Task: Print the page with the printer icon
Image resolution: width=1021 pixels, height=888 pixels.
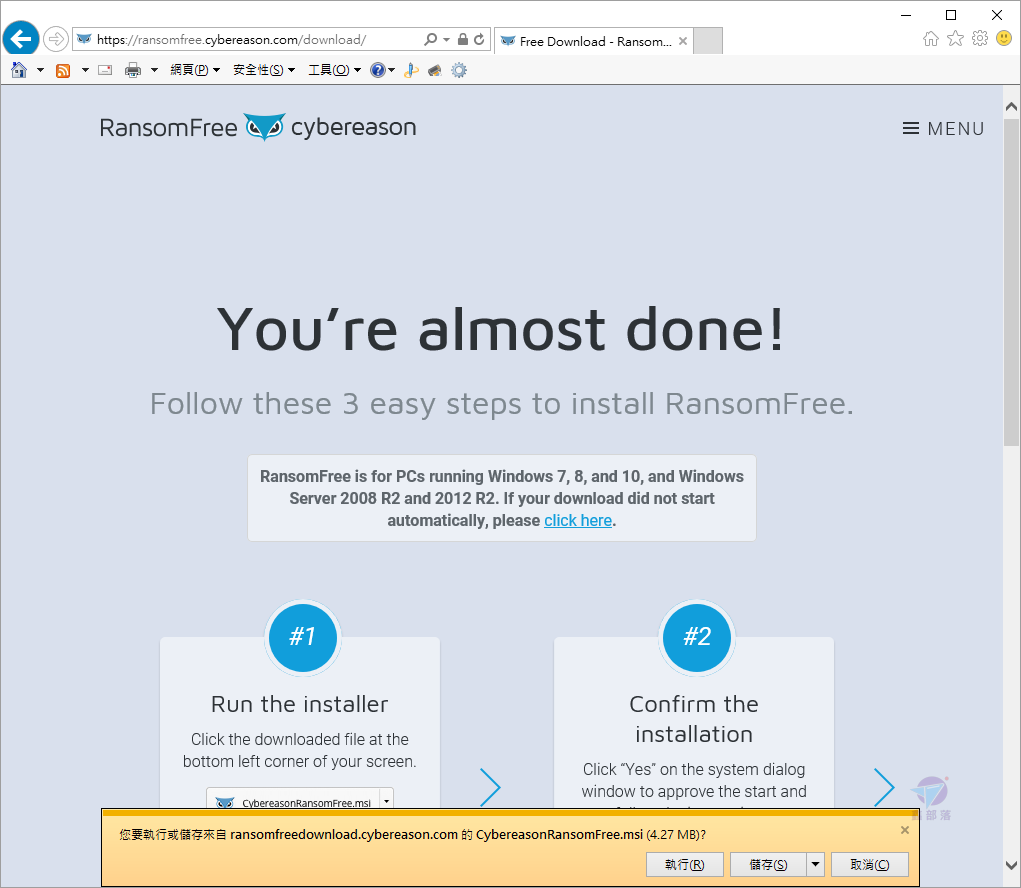Action: click(x=133, y=70)
